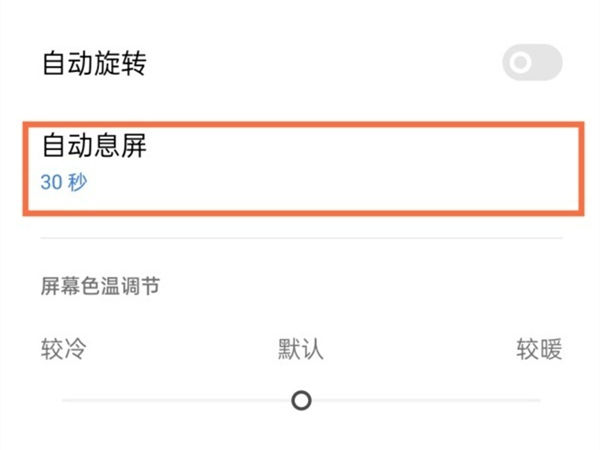Click the color temperature slider handle
This screenshot has width=600, height=450.
(301, 401)
